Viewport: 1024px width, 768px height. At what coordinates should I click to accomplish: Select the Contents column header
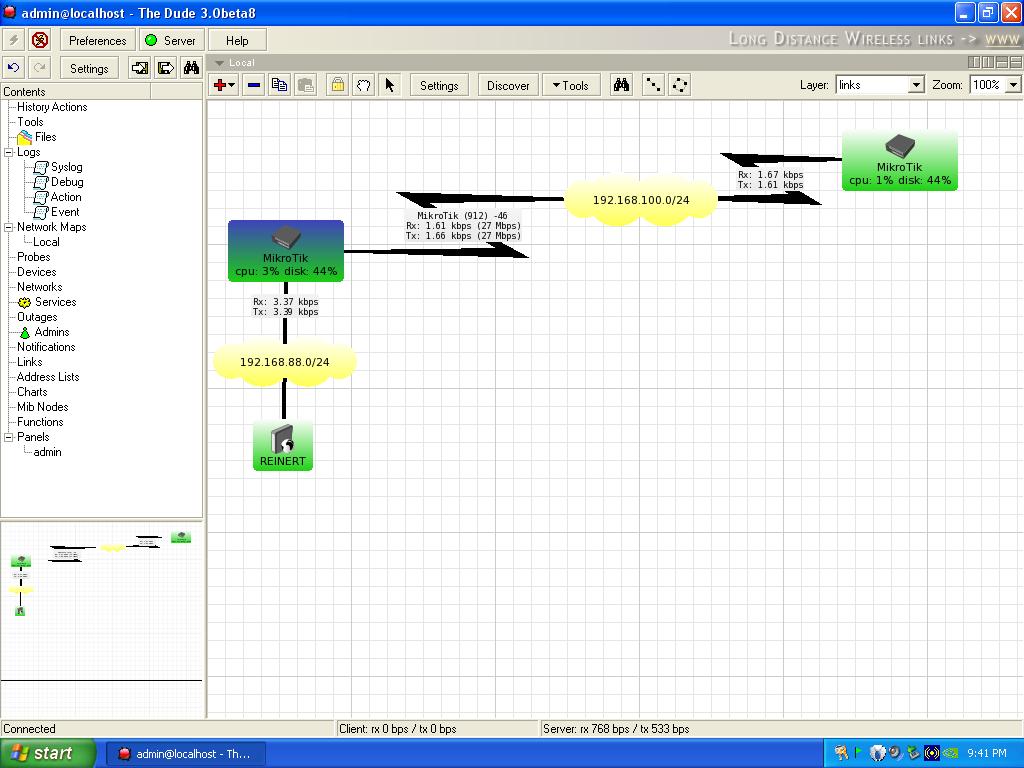point(76,92)
